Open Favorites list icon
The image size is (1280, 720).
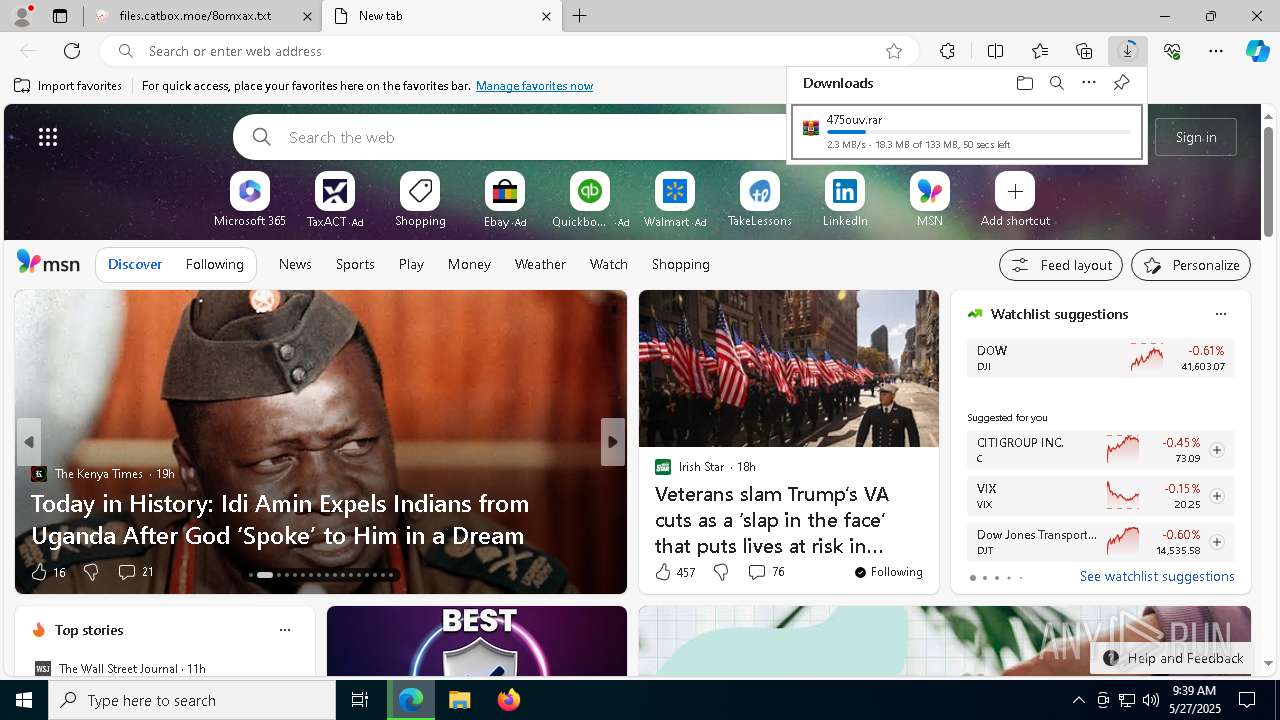click(x=1040, y=51)
